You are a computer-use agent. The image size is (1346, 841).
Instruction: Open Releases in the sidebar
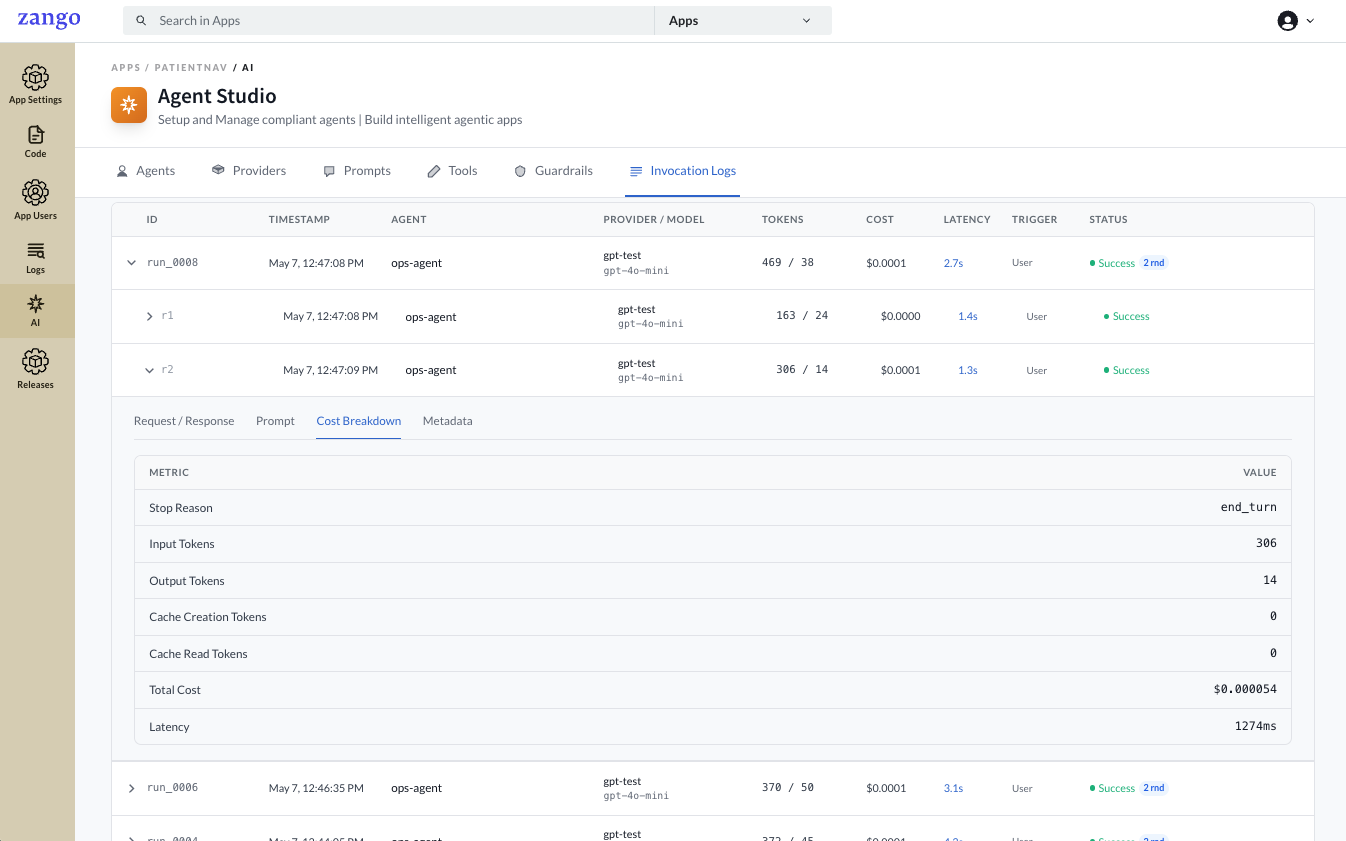36,369
